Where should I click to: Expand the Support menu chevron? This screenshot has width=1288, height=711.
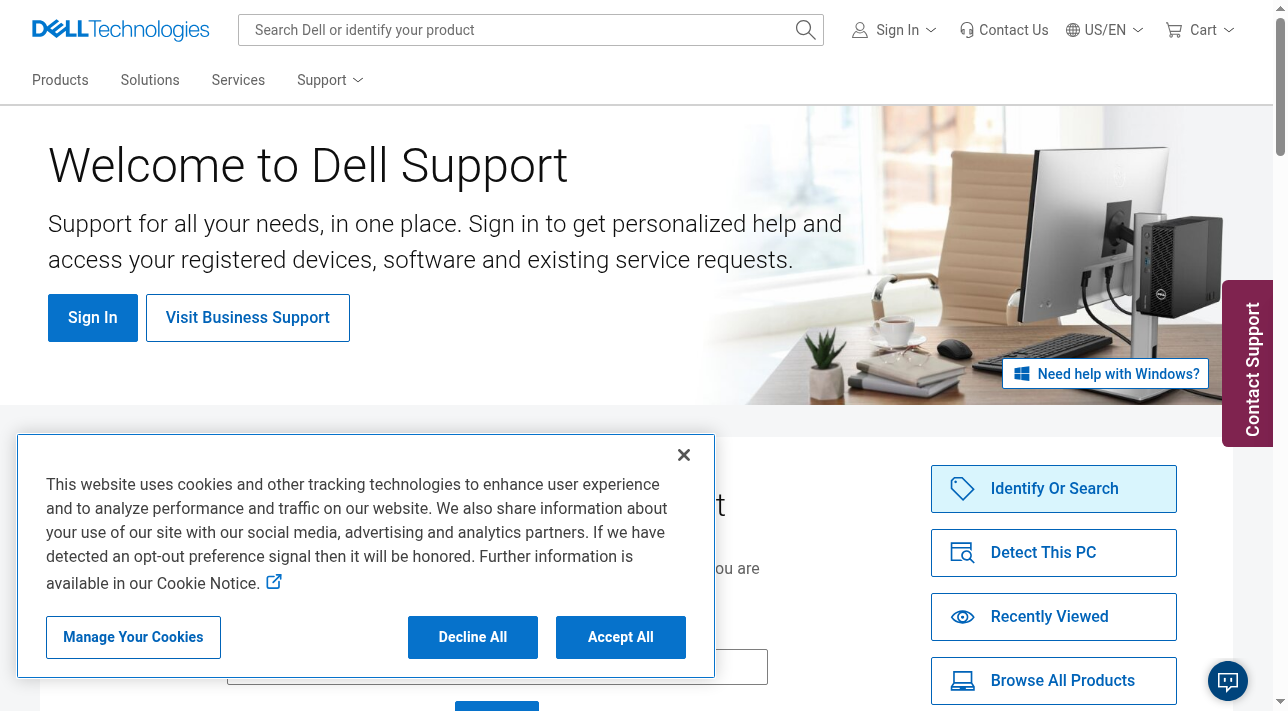pos(358,80)
